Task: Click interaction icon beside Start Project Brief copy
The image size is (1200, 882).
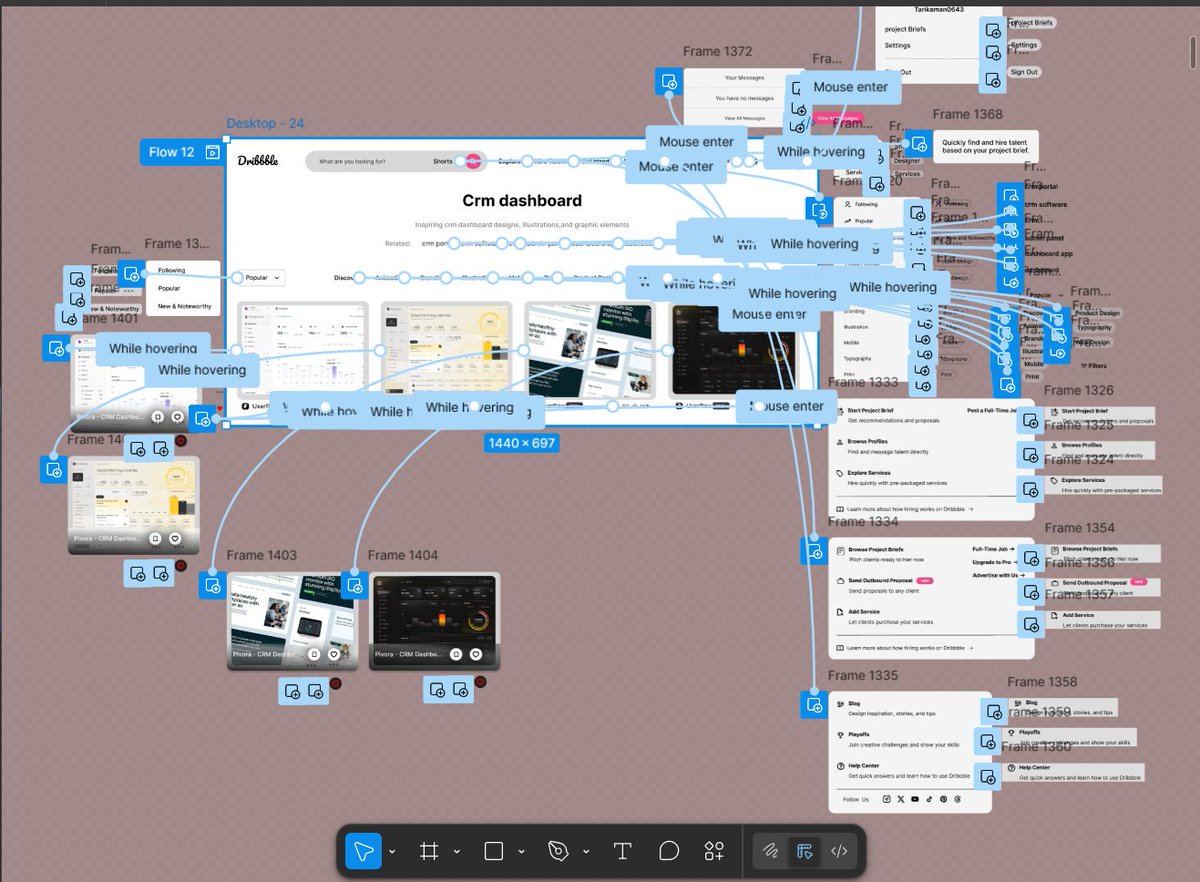Action: click(1028, 421)
